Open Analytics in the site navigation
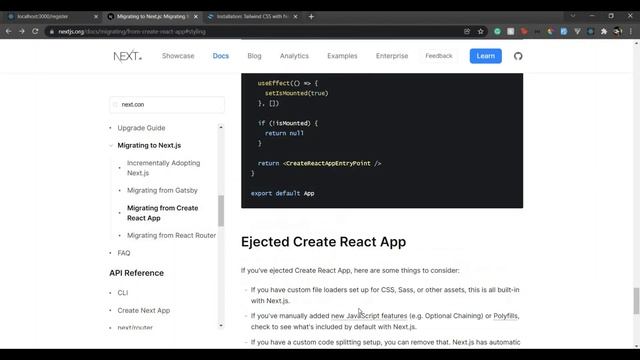The height and width of the screenshot is (360, 640). pos(294,56)
